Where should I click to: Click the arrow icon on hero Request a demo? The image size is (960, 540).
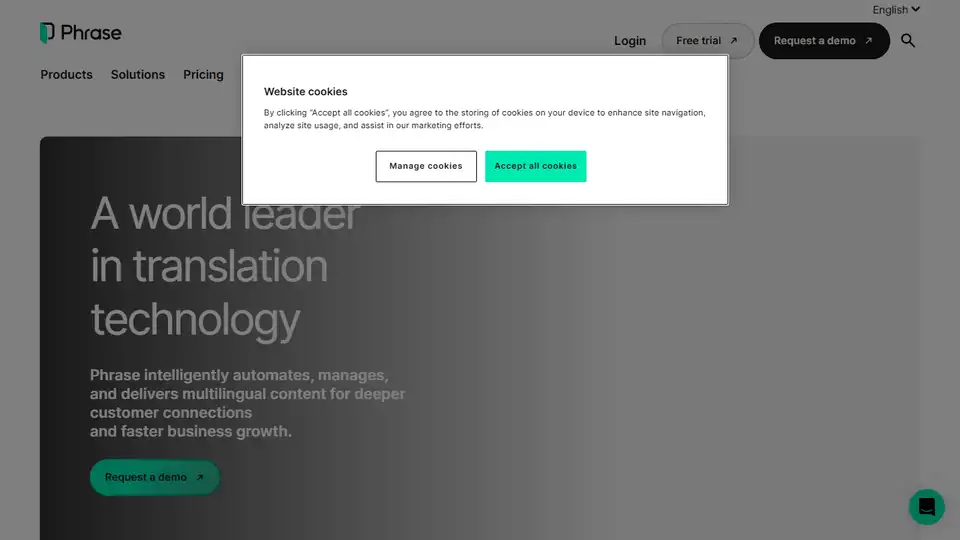(199, 477)
